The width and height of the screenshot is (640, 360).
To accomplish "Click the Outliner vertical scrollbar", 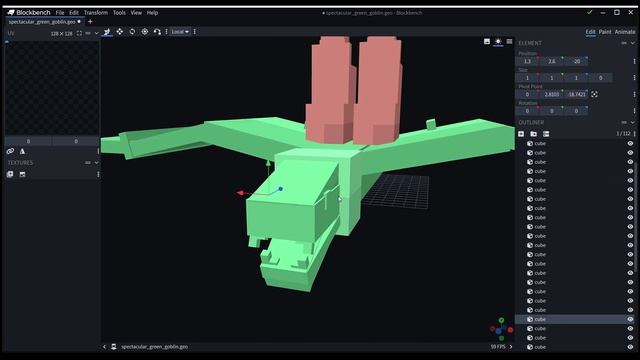I will (x=636, y=216).
